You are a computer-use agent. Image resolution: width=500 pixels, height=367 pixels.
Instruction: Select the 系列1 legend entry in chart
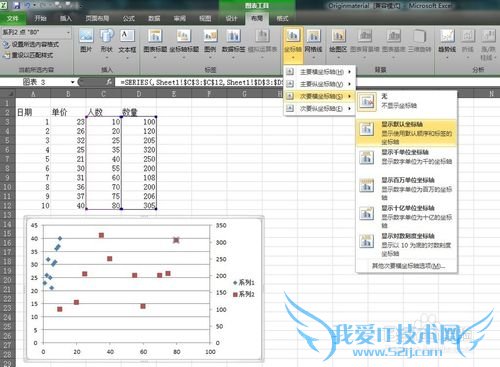click(x=244, y=282)
